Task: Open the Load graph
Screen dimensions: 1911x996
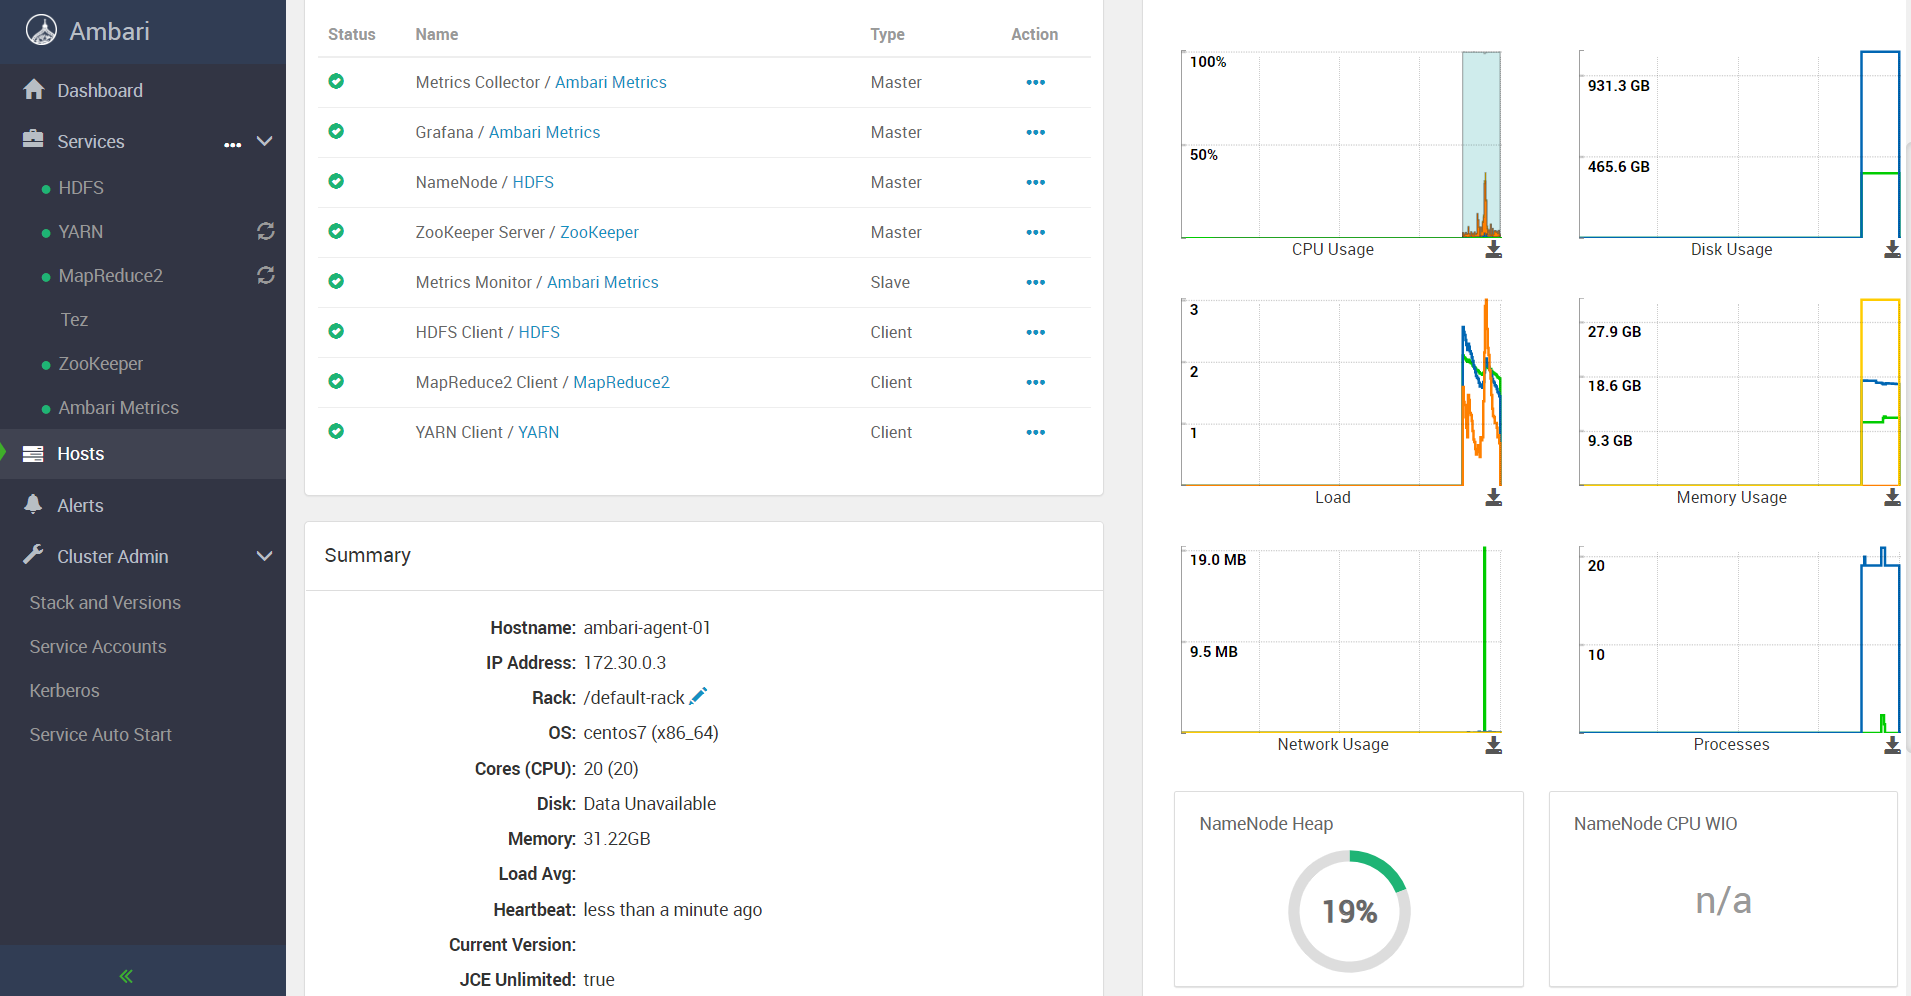Action: [x=1341, y=392]
